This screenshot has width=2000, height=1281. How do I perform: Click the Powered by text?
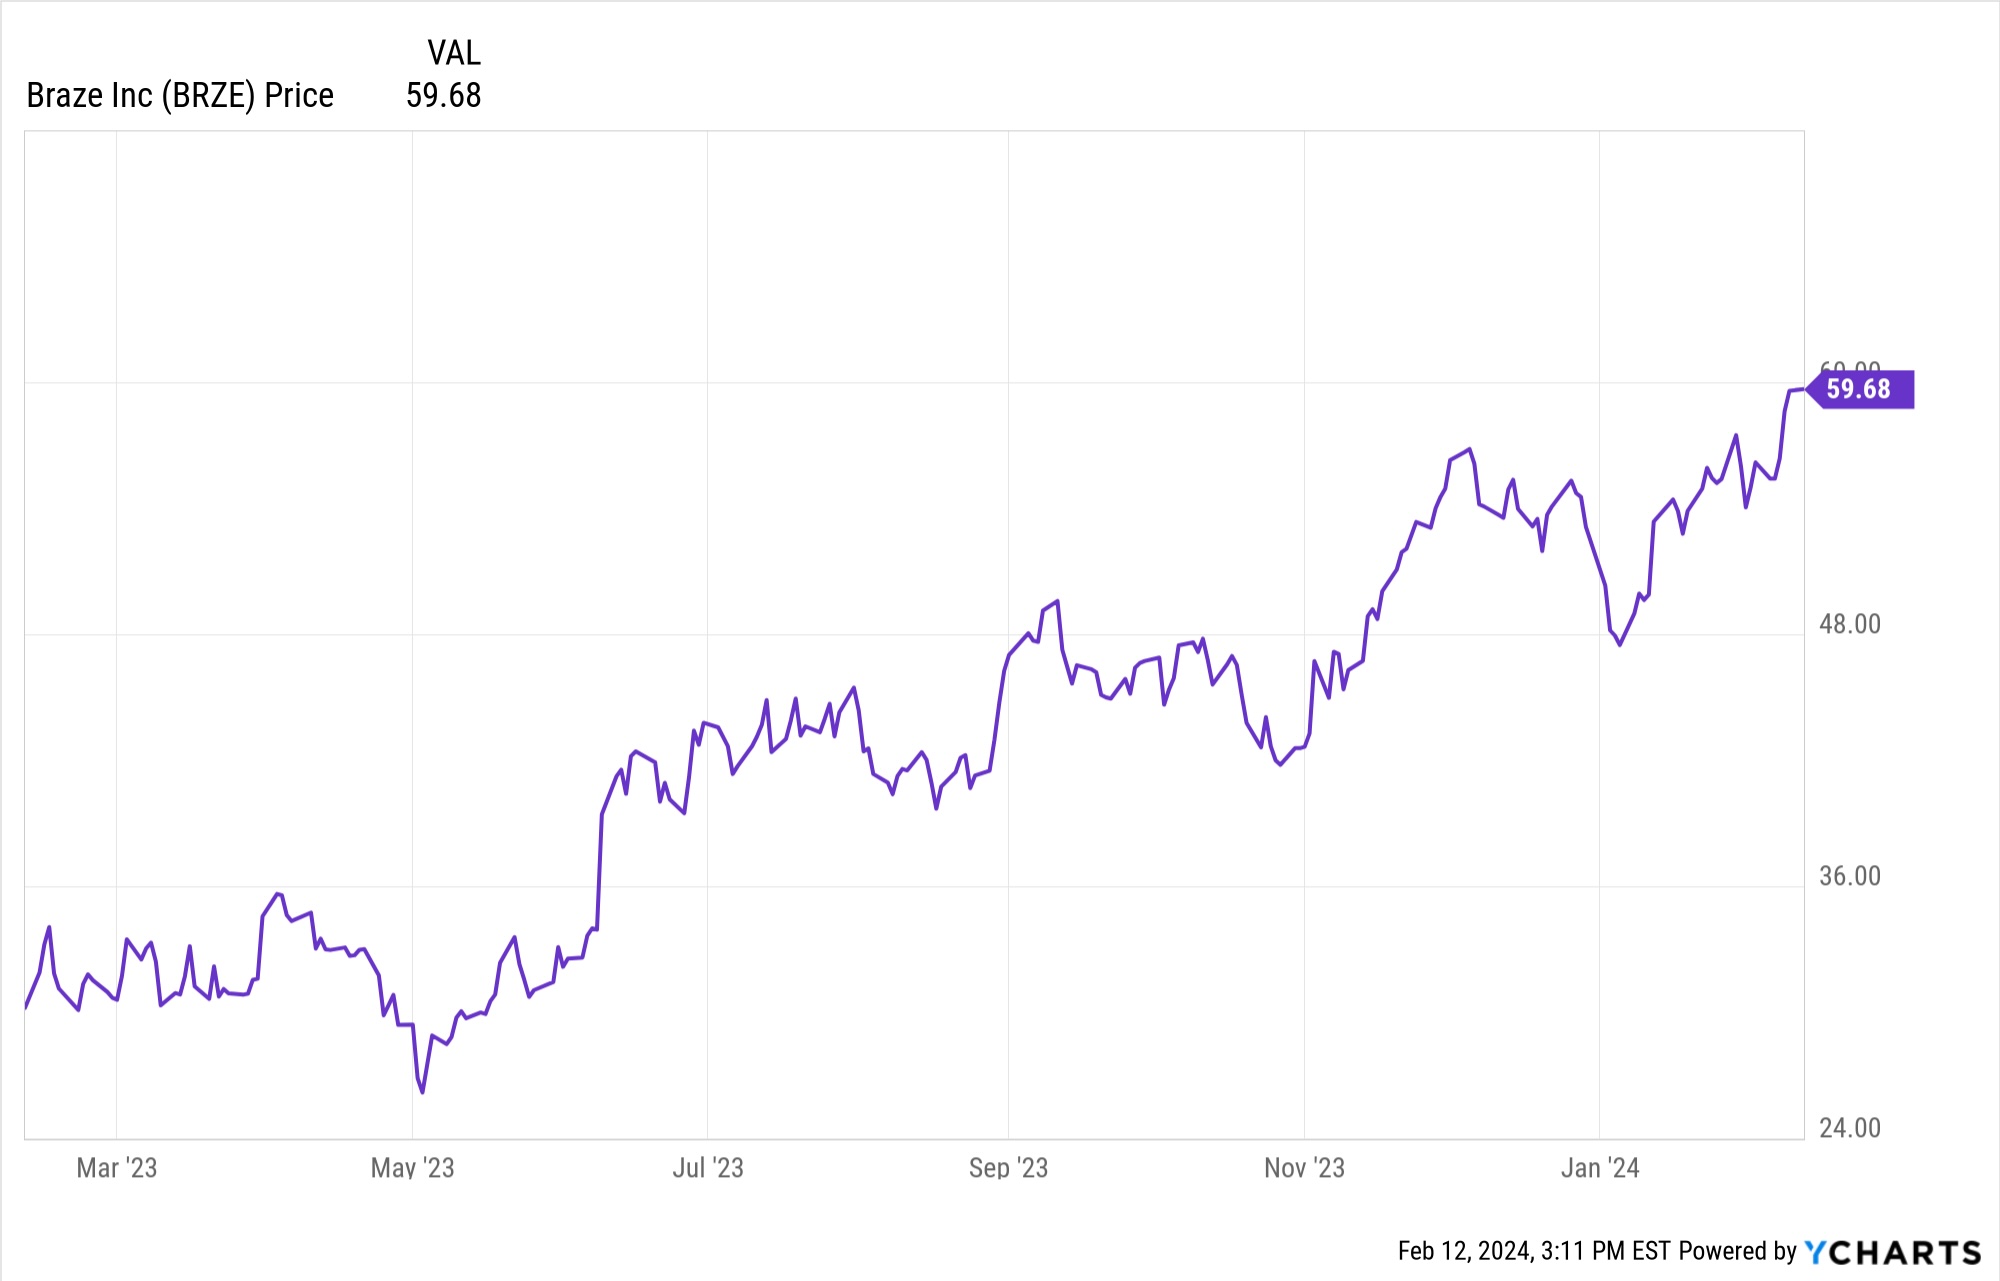pos(1738,1251)
